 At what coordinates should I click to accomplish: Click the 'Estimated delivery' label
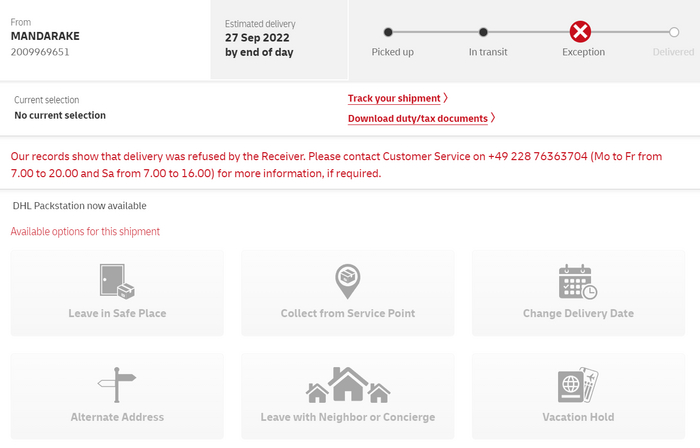[x=260, y=24]
